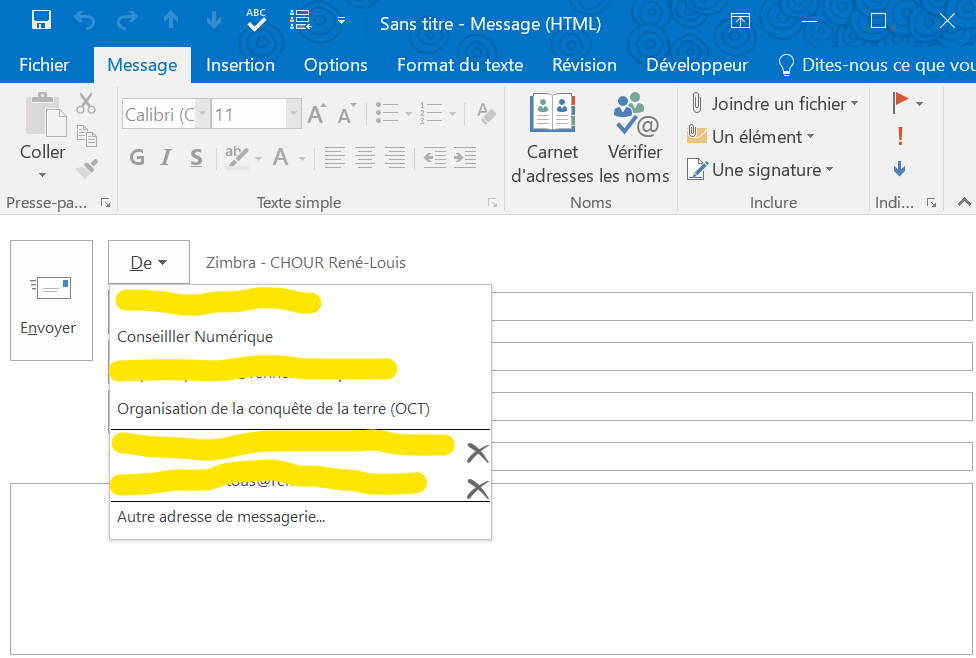
Task: Click the clear formatting eraser icon
Action: 486,114
